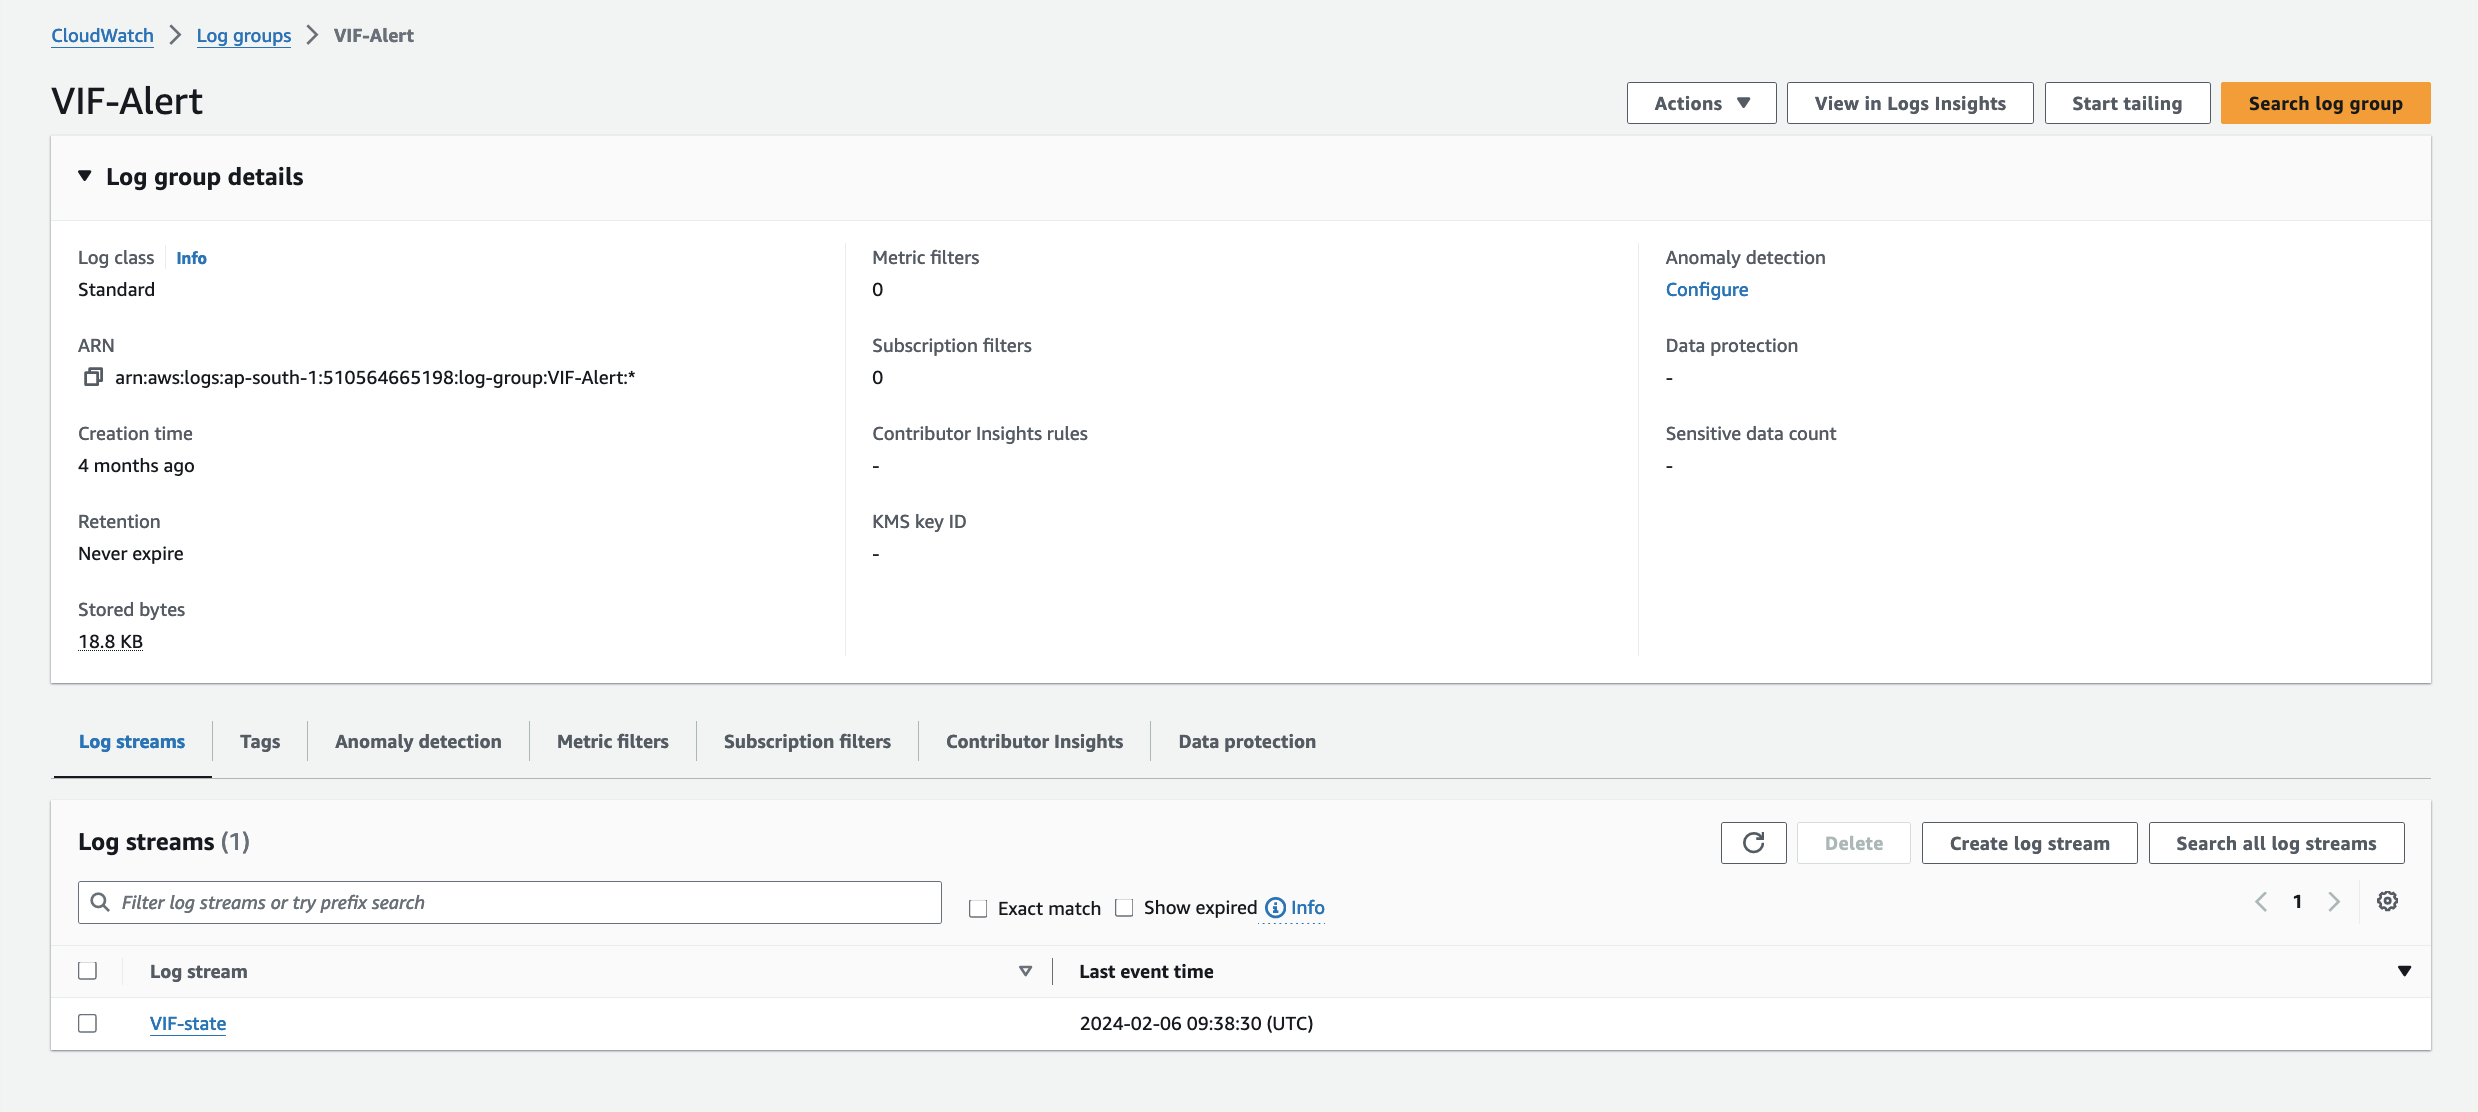Refresh the log streams list
Screen dimensions: 2478x1112
pos(1753,843)
